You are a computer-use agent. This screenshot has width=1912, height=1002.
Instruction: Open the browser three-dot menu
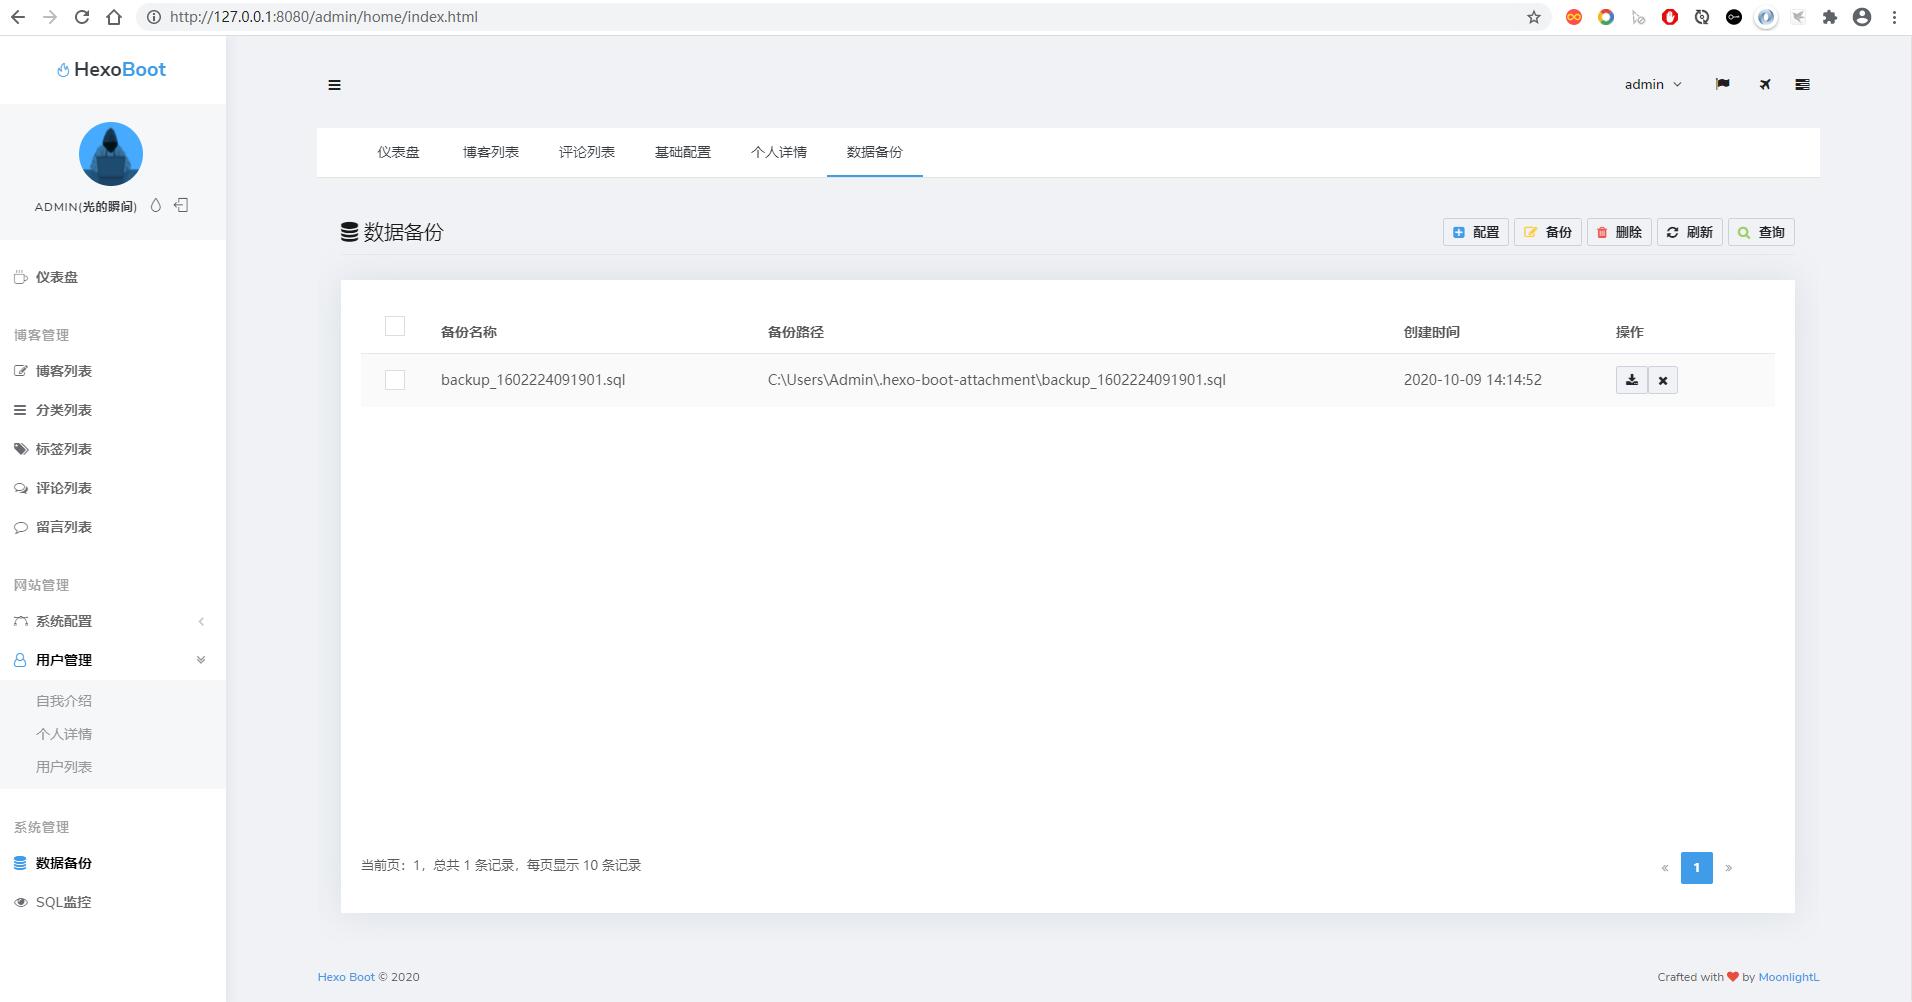(1894, 17)
